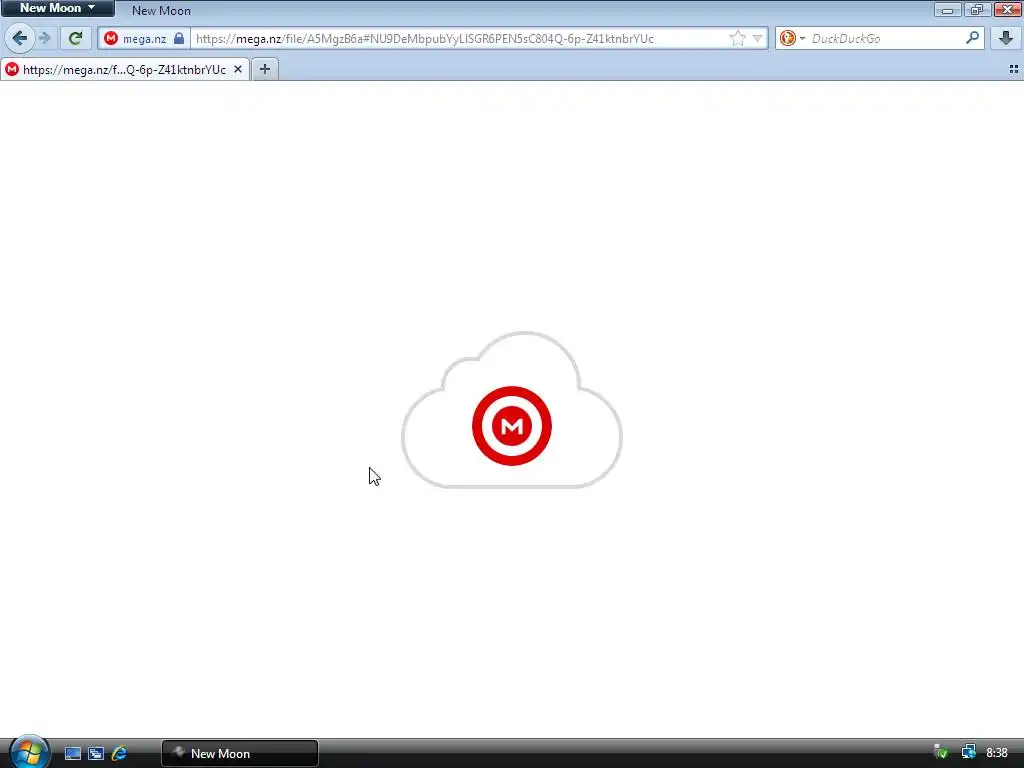Click the mega.nz site identity button

(x=144, y=39)
